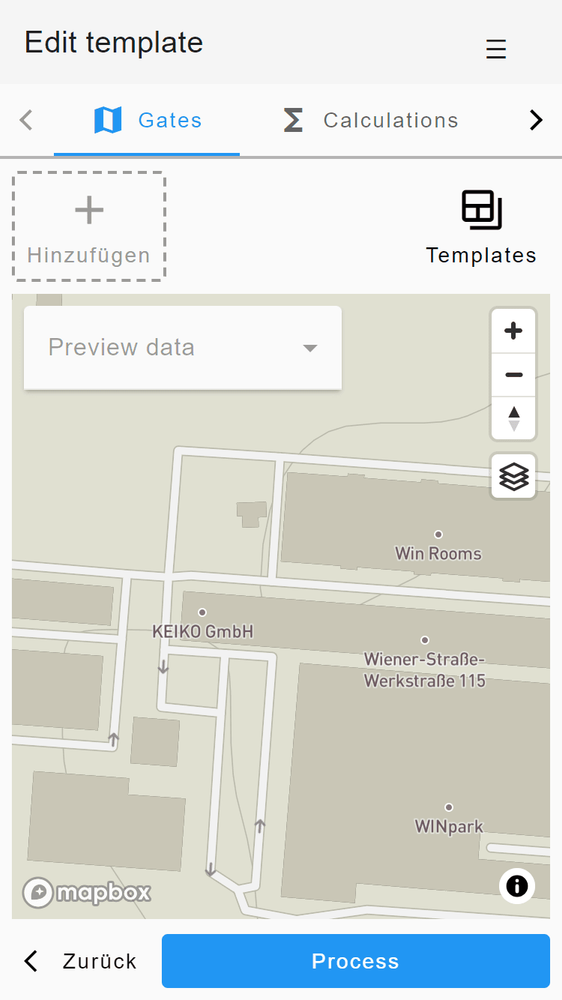Viewport: 562px width, 1000px height.
Task: Click the plus Hinzufügen box
Action: 89,226
